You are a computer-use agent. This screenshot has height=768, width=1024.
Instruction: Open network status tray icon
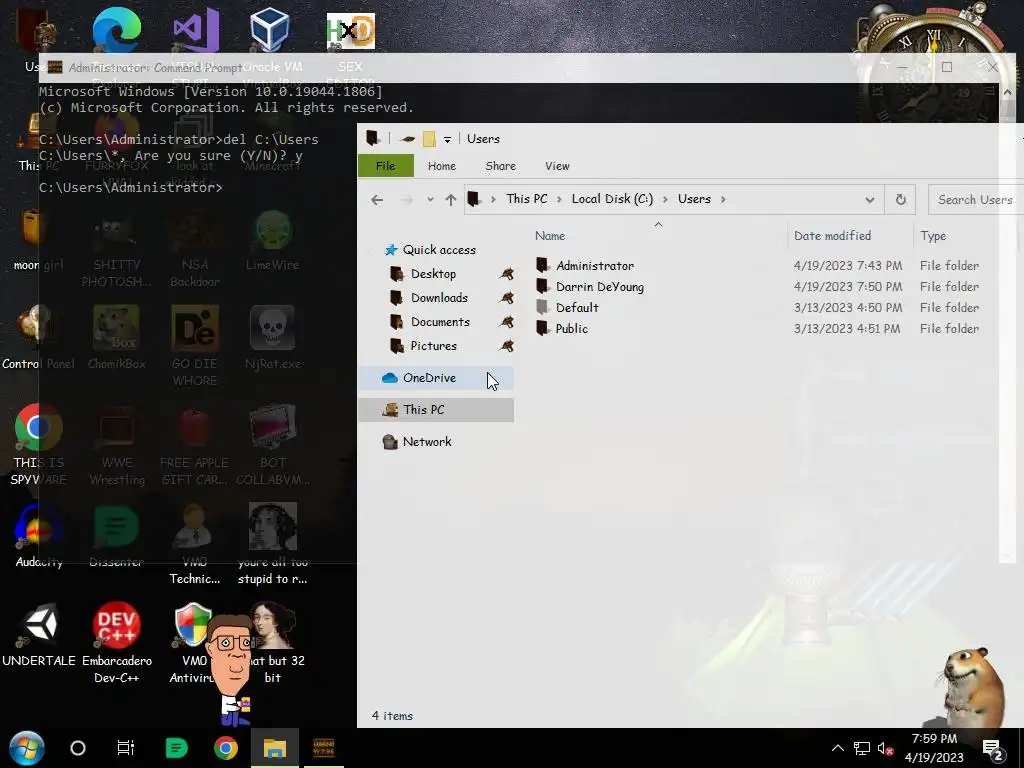862,748
